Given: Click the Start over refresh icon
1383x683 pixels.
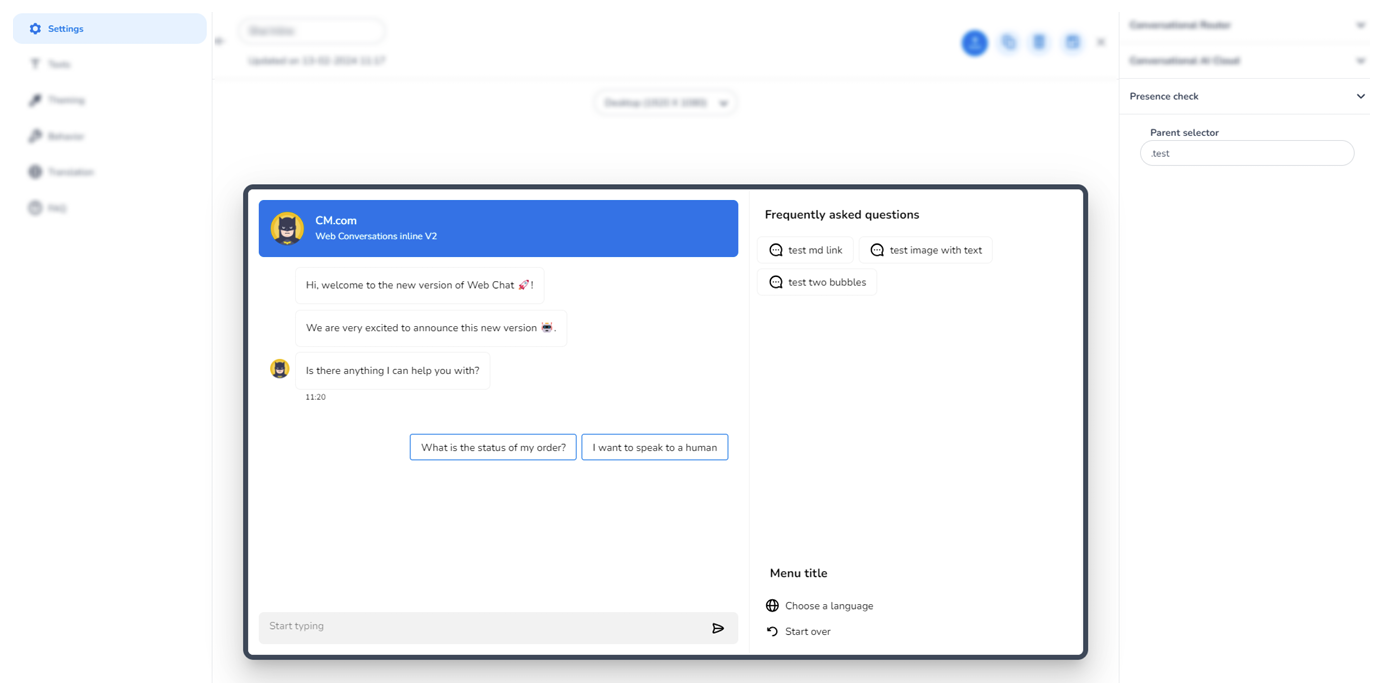Looking at the screenshot, I should pos(772,632).
